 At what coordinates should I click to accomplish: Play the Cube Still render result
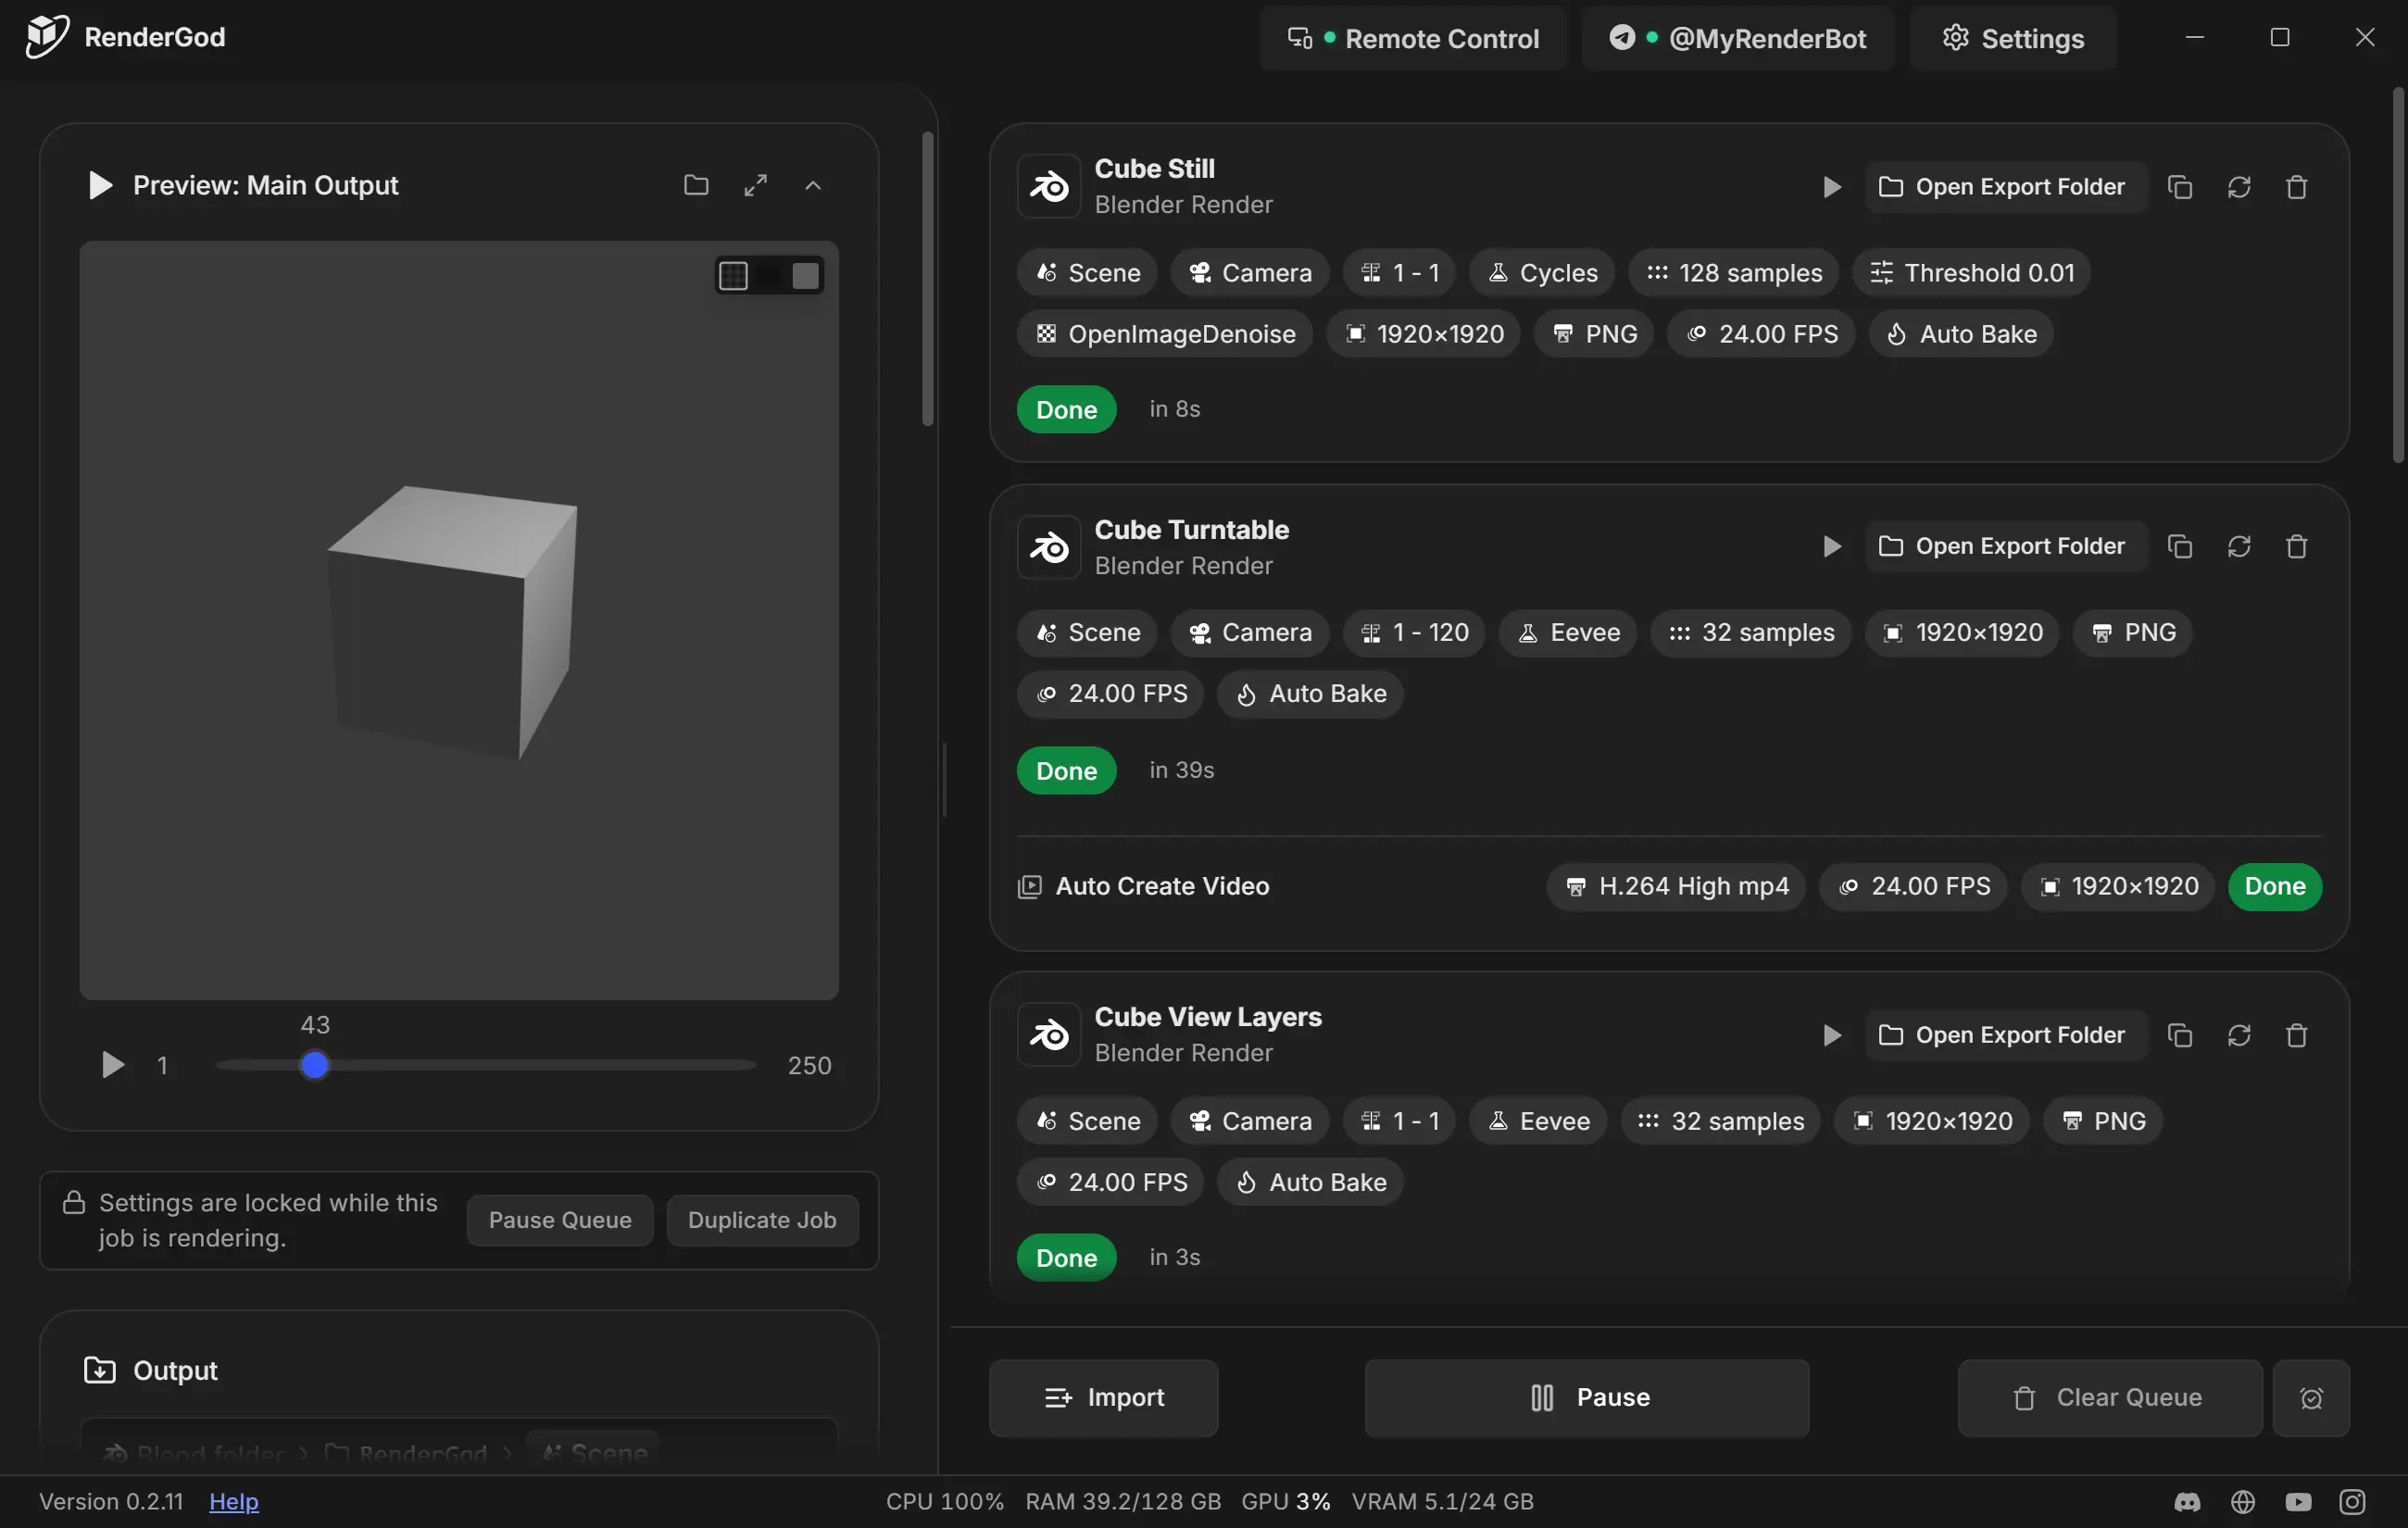click(x=1832, y=187)
